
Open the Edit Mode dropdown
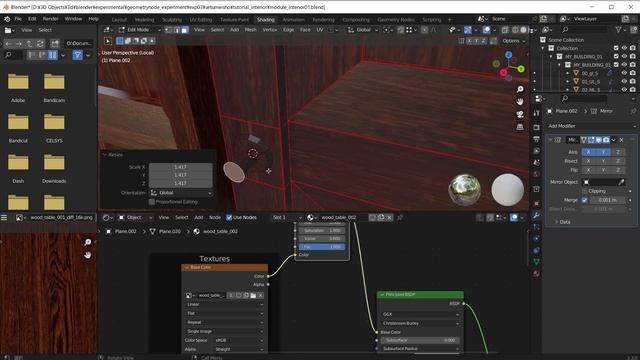point(140,30)
